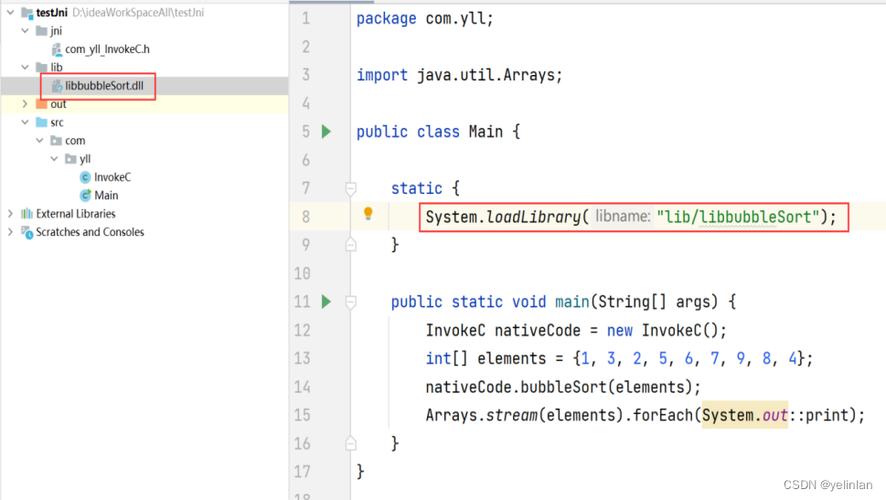Select the Main class icon in tree
This screenshot has width=886, height=500.
(x=85, y=195)
